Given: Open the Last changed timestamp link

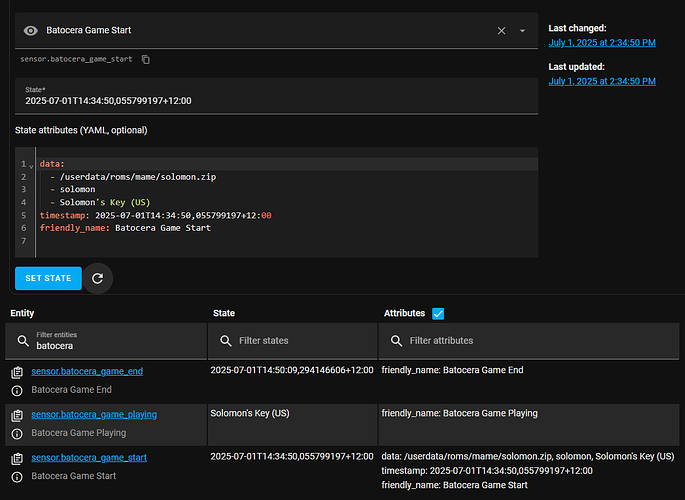Looking at the screenshot, I should pos(602,42).
